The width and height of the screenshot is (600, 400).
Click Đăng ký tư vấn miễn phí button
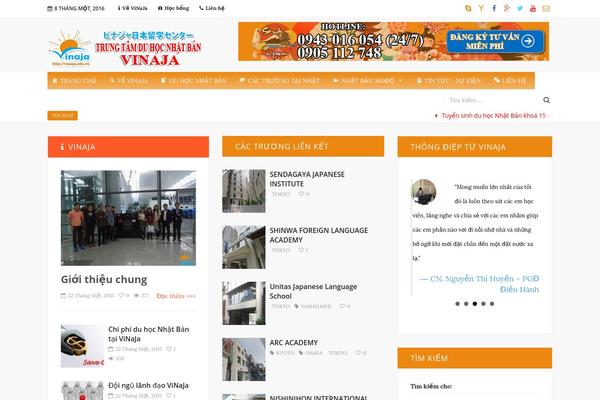coord(495,41)
